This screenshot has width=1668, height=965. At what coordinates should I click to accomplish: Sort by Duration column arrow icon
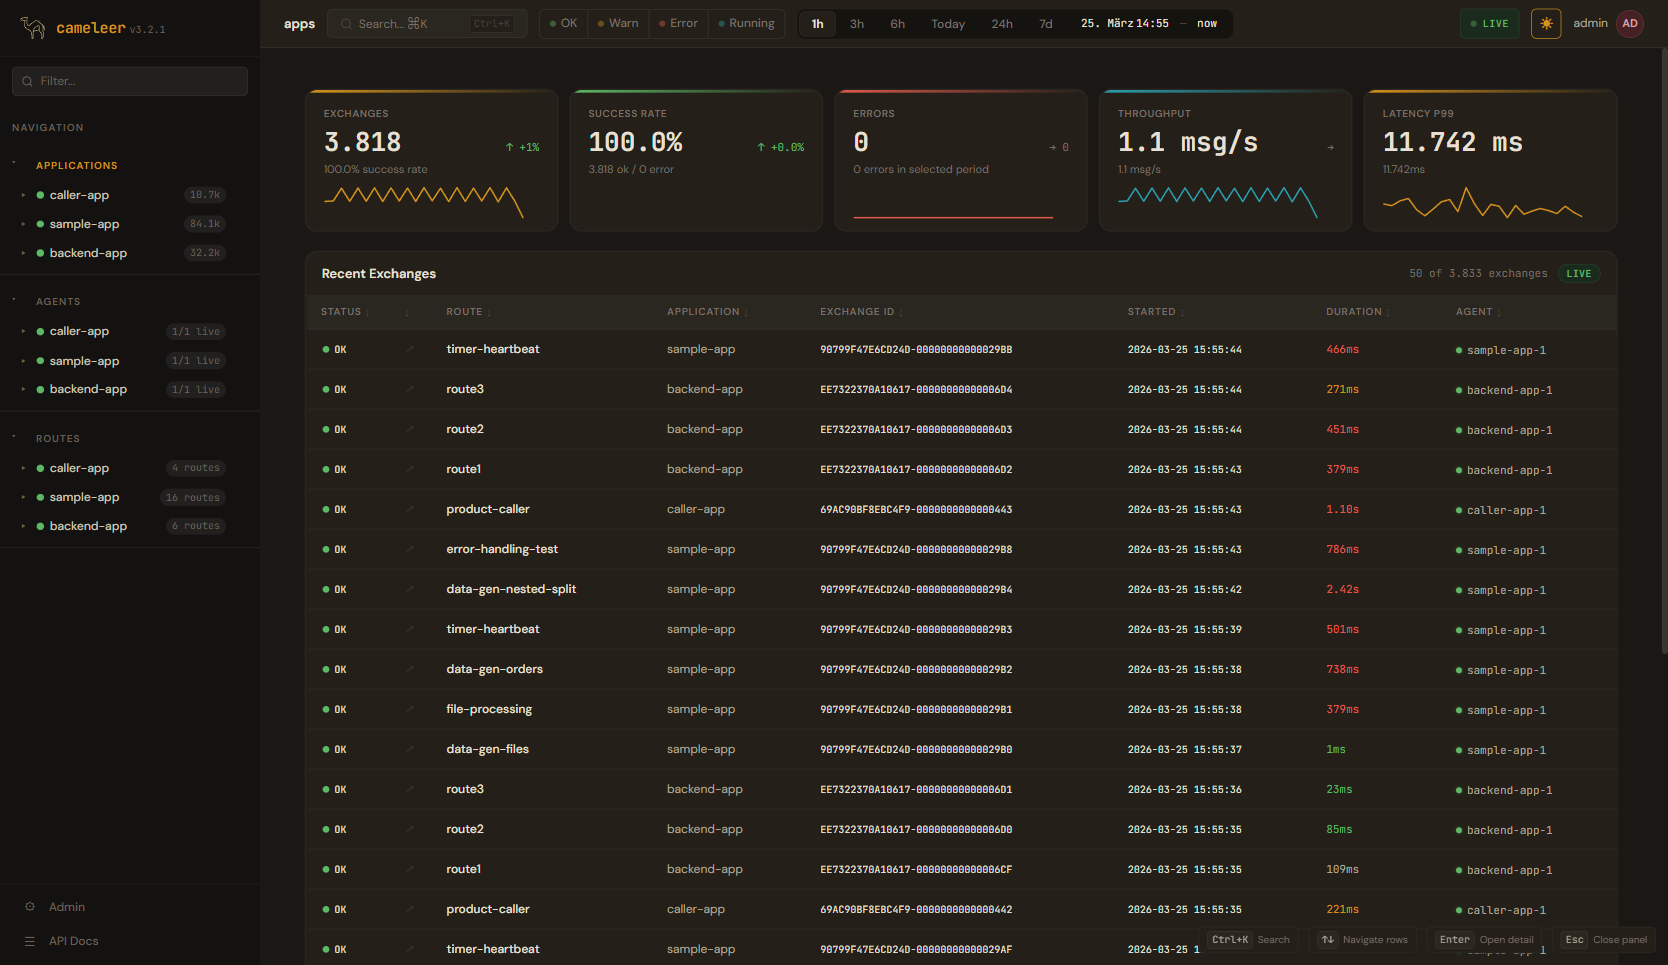pos(1388,313)
